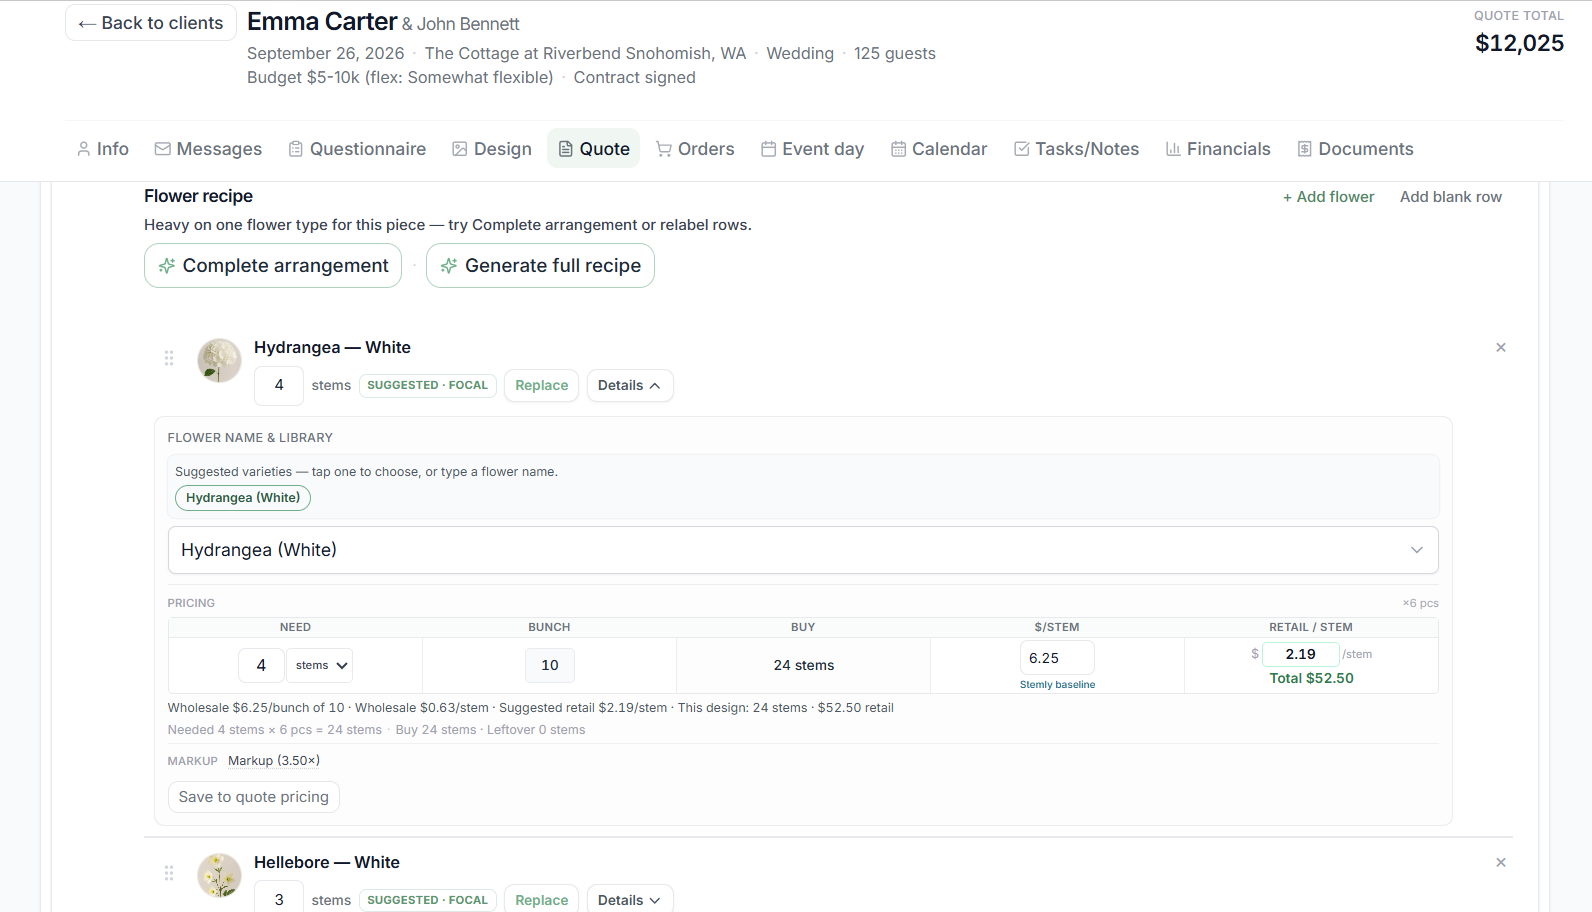
Task: Grab the Hellebore row drag handle
Action: [x=169, y=873]
